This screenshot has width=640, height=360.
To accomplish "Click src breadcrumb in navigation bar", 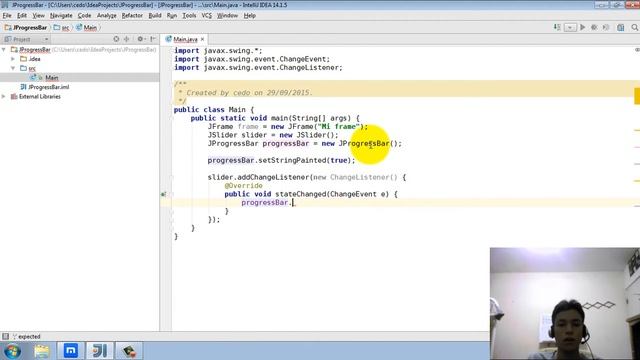I will pos(62,28).
